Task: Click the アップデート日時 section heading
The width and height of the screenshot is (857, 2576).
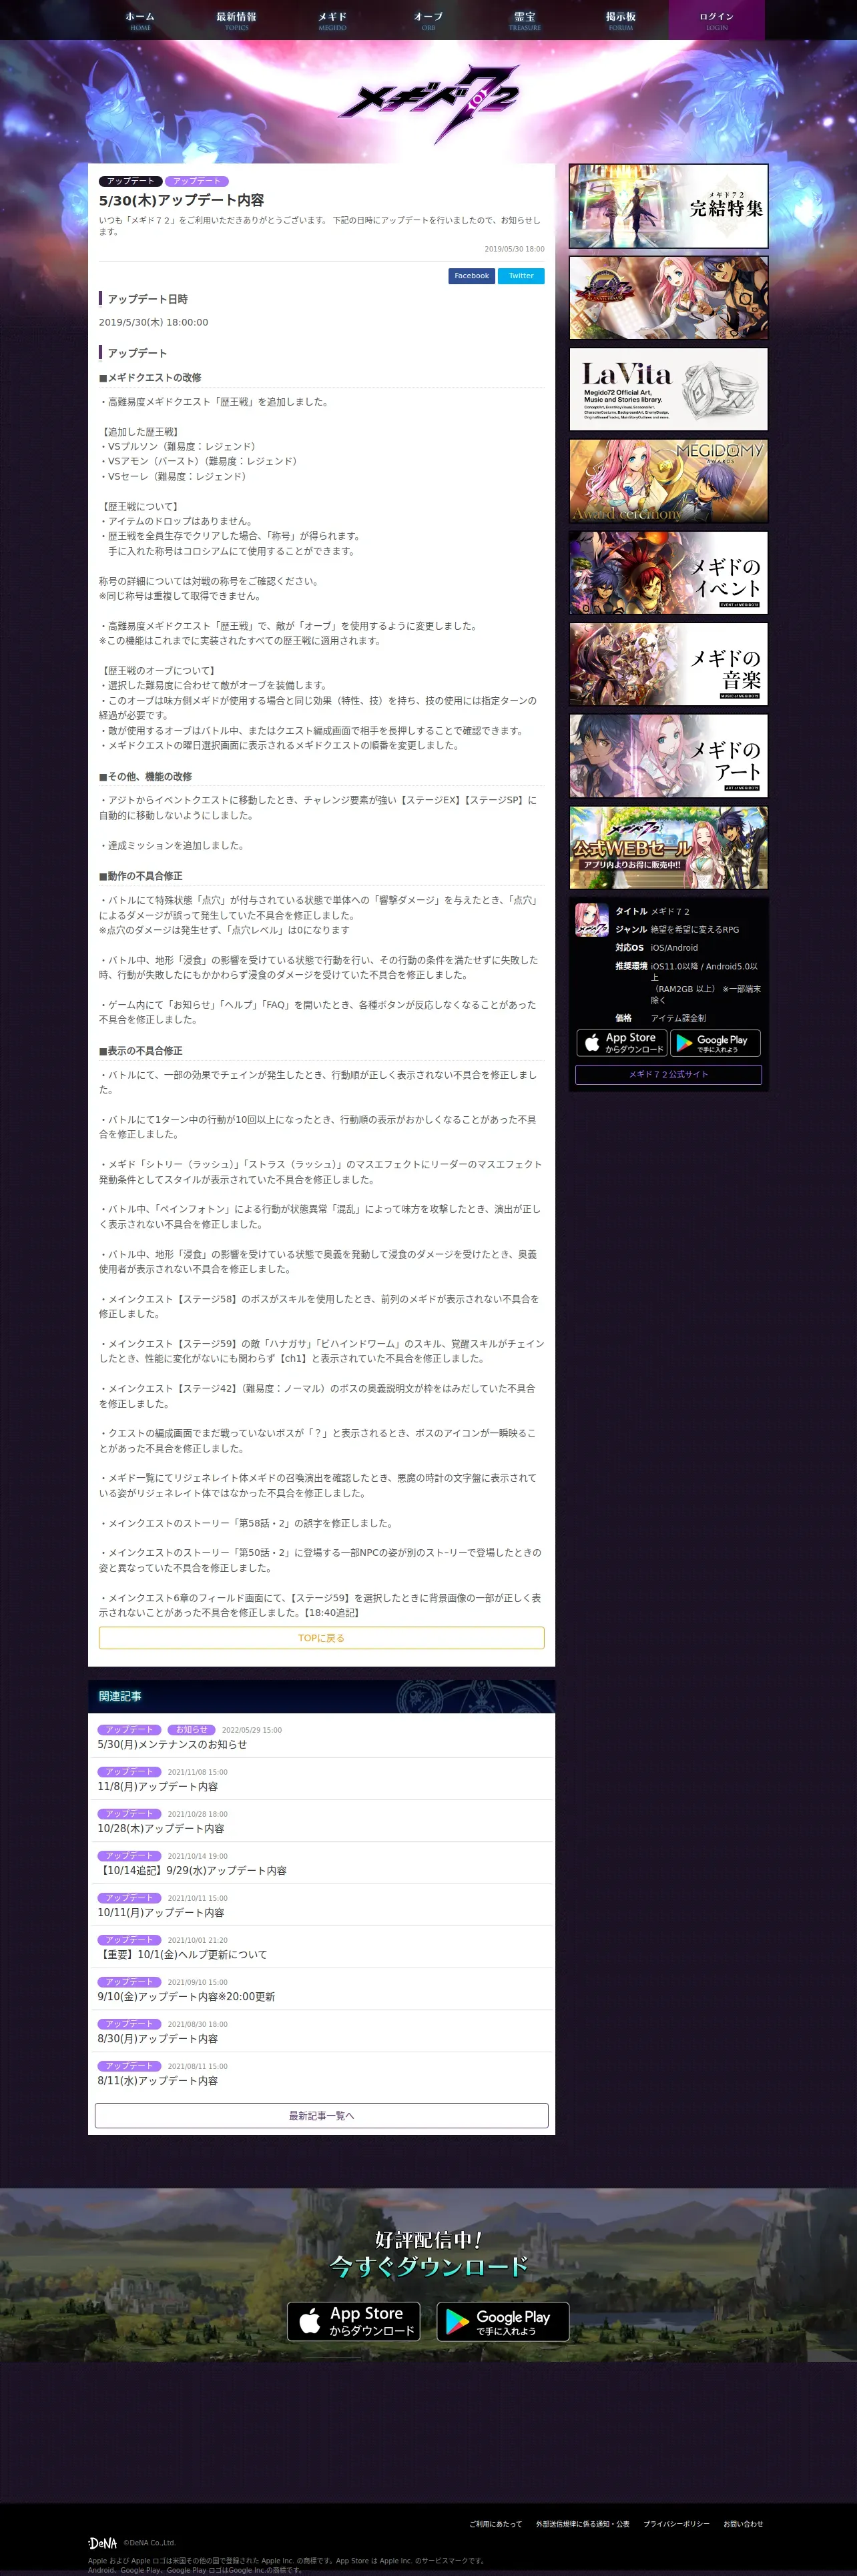Action: 147,299
